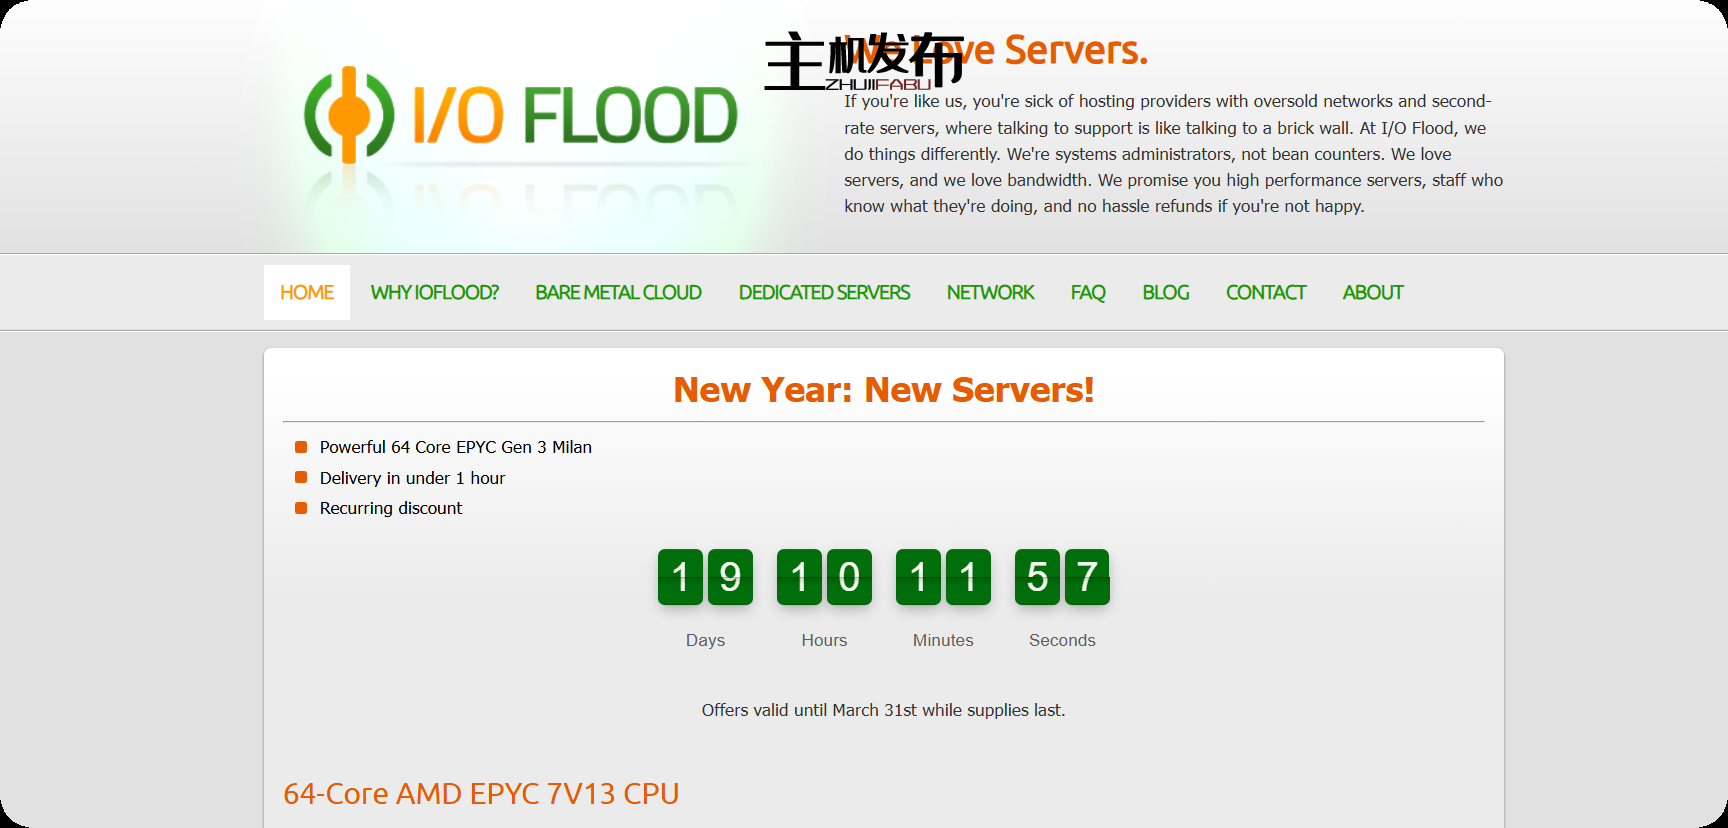Click the 64-Core AMD EPYC 7V13 CPU heading
The image size is (1728, 828).
(x=481, y=794)
